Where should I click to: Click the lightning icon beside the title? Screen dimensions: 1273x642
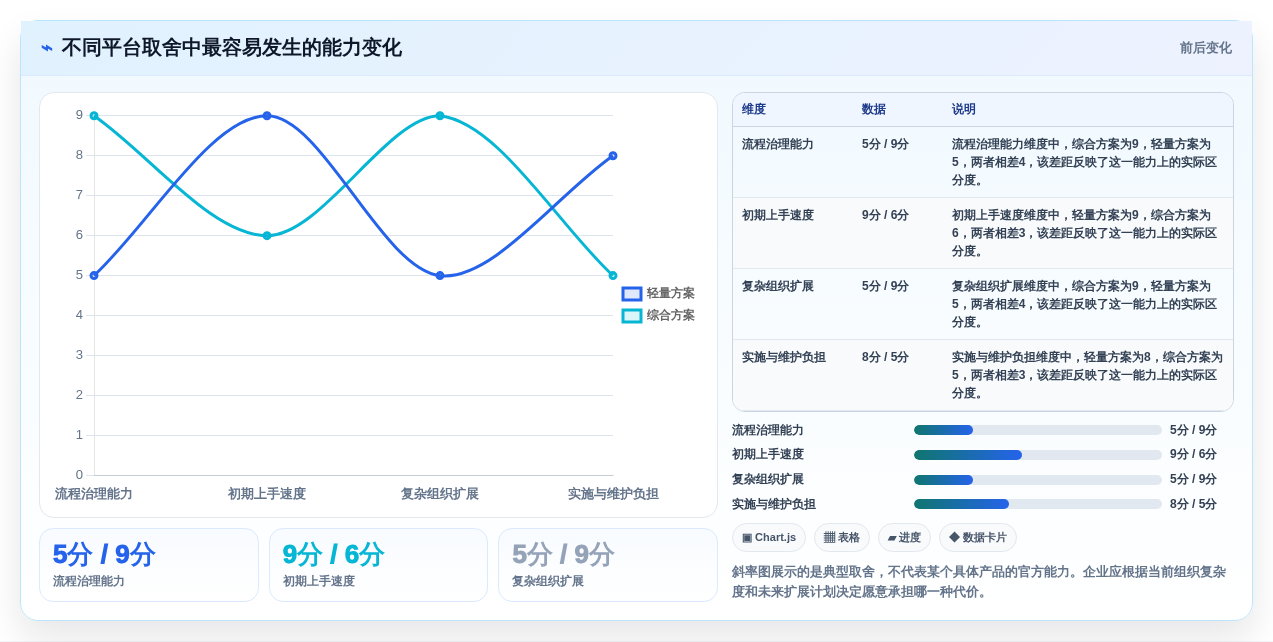click(x=47, y=48)
